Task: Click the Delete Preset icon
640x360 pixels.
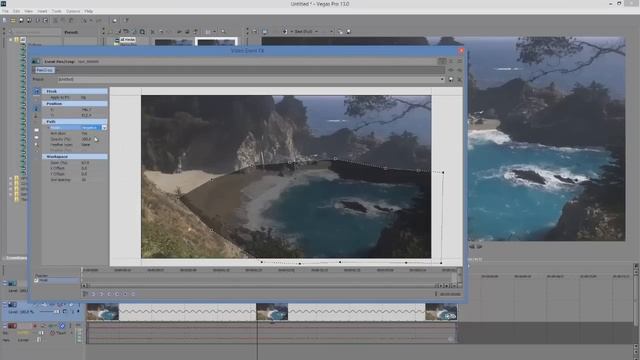Action: click(x=459, y=79)
